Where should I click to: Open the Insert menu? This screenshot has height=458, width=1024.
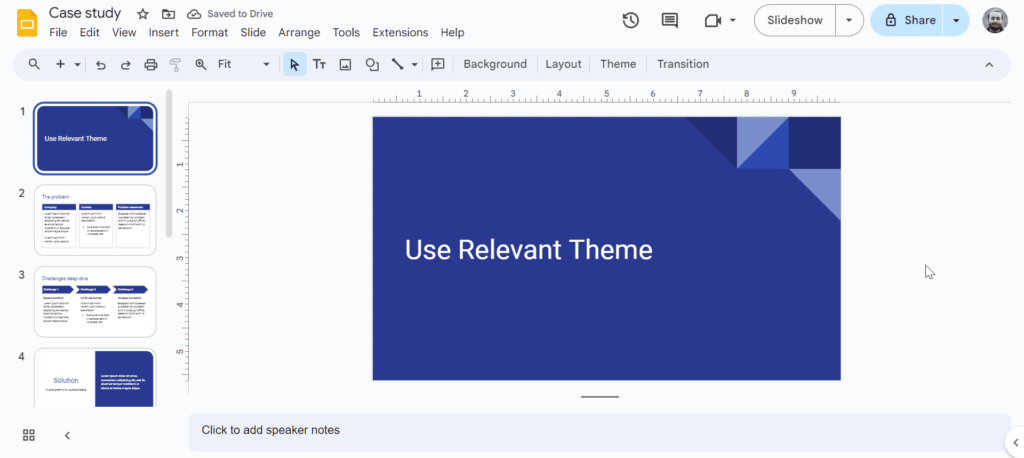[163, 32]
